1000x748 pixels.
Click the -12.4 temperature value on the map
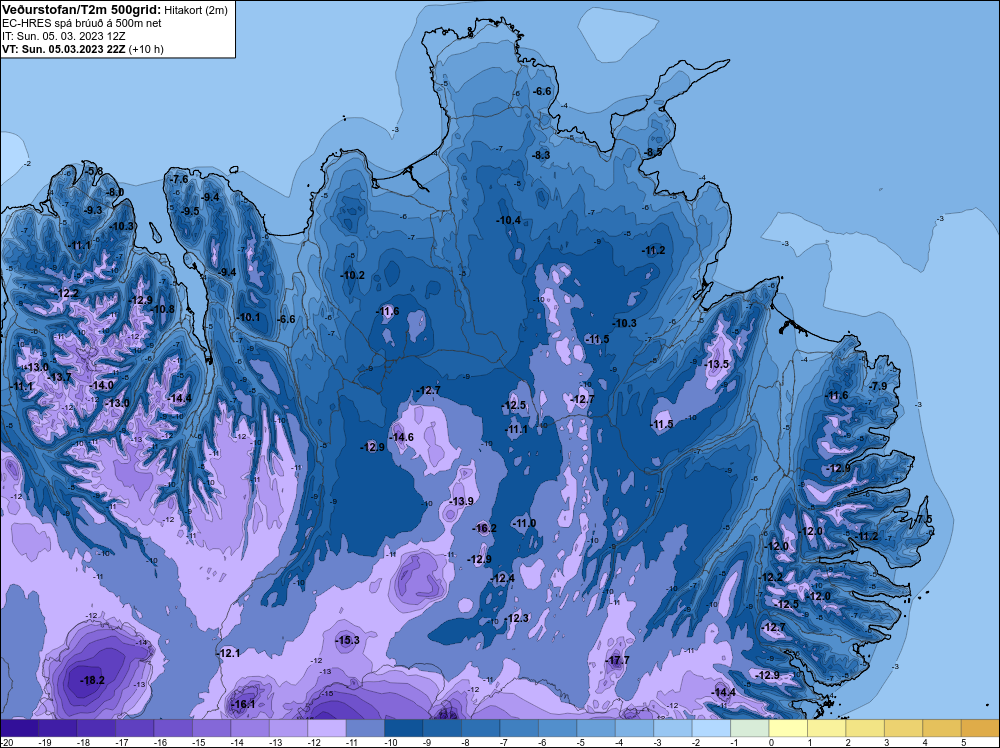[x=503, y=578]
